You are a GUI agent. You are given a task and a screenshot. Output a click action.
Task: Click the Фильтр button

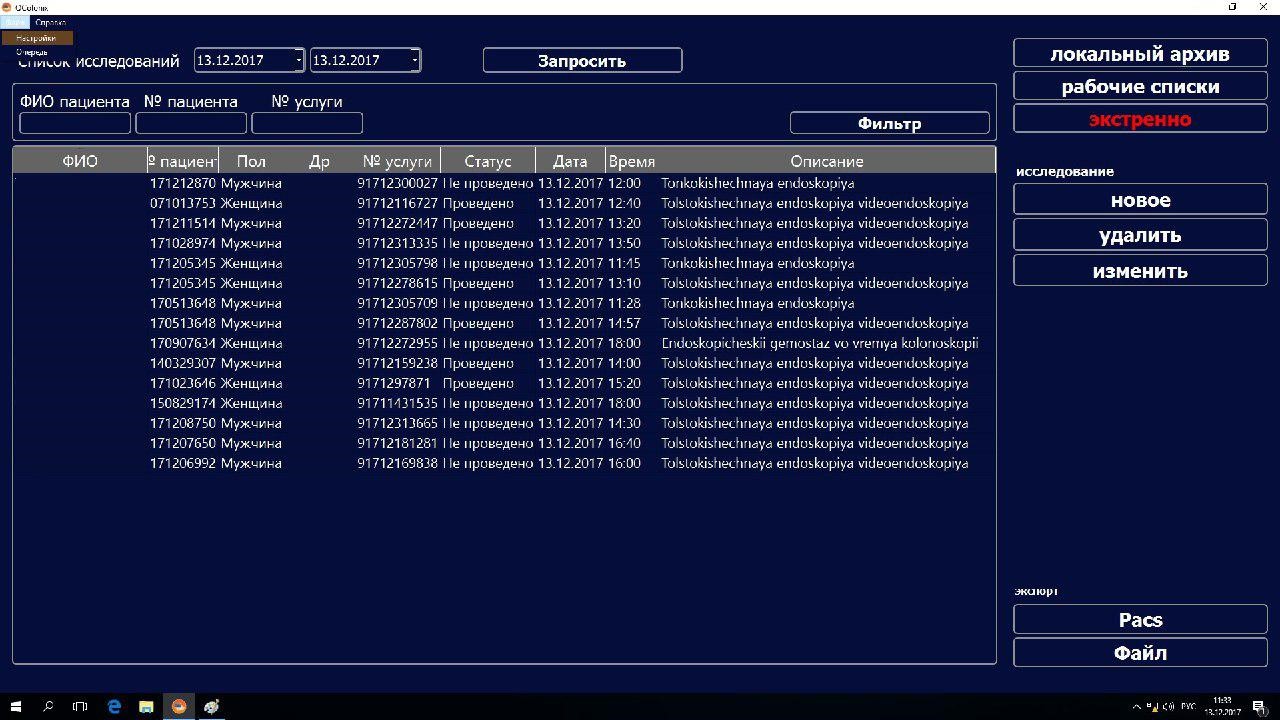[889, 123]
